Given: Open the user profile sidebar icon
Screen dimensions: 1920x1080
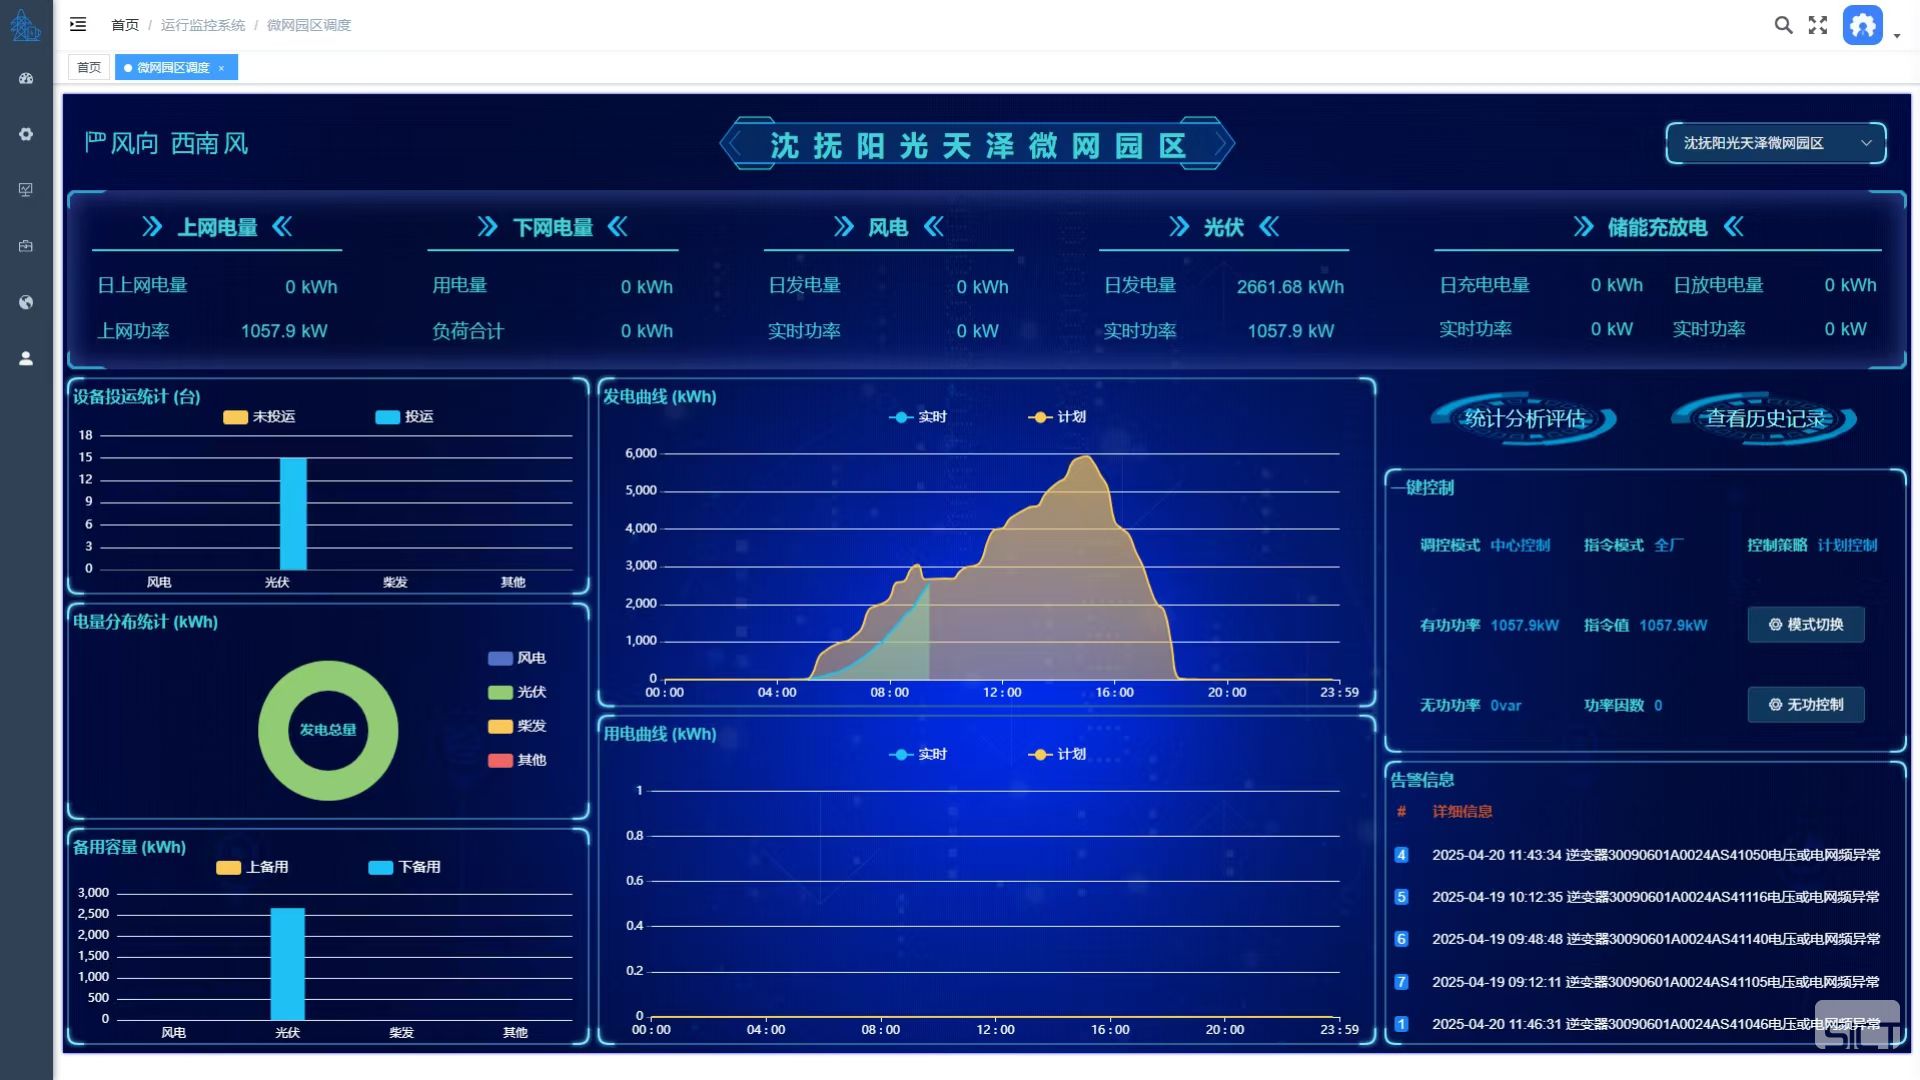Looking at the screenshot, I should [x=26, y=358].
